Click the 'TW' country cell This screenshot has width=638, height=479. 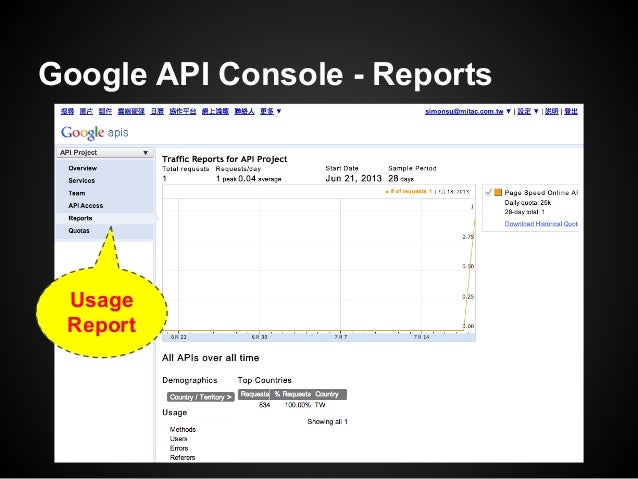[320, 405]
